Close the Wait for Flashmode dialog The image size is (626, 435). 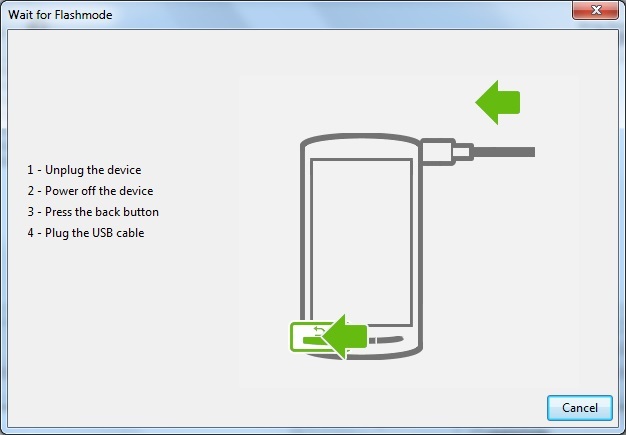click(x=596, y=10)
